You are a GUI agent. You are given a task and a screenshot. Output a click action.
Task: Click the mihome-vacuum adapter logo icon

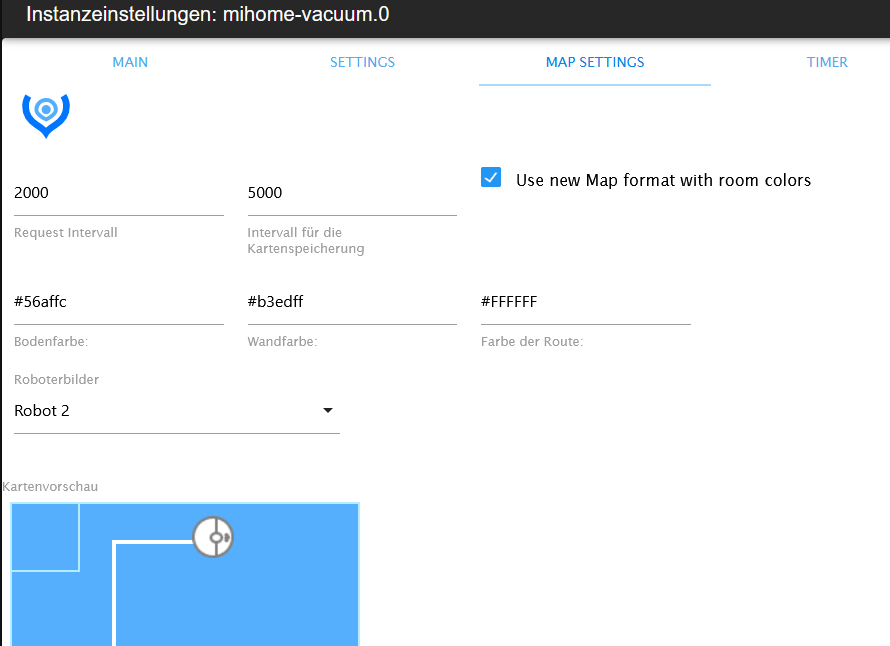point(46,116)
